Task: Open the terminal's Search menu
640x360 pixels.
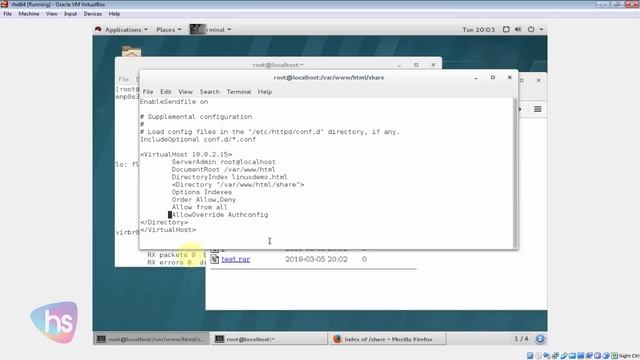Action: 209,91
